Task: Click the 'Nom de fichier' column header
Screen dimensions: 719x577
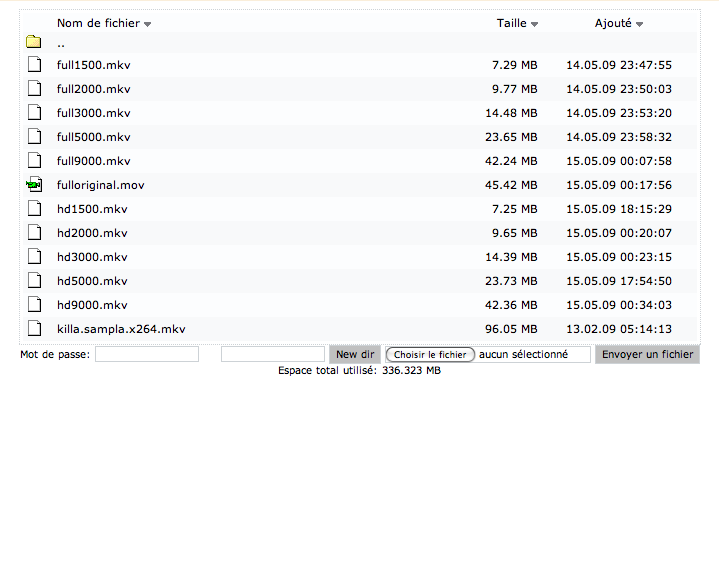Action: coord(98,23)
